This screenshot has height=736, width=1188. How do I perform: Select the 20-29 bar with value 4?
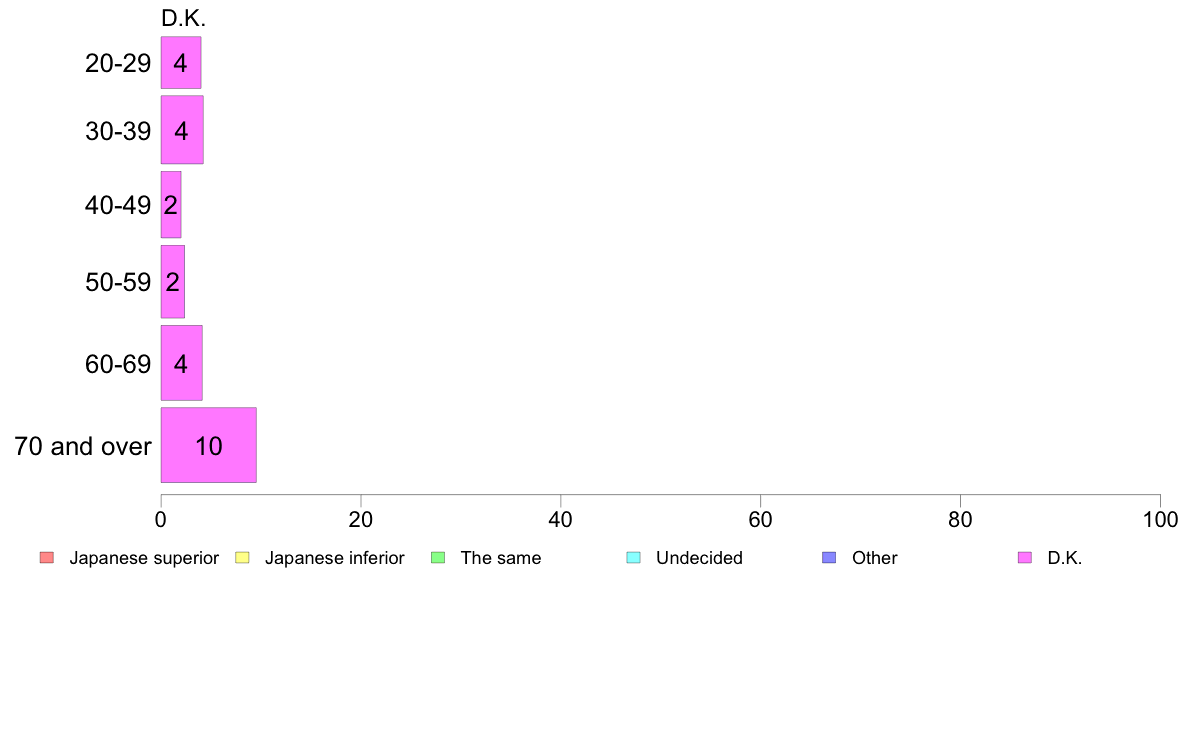click(181, 62)
